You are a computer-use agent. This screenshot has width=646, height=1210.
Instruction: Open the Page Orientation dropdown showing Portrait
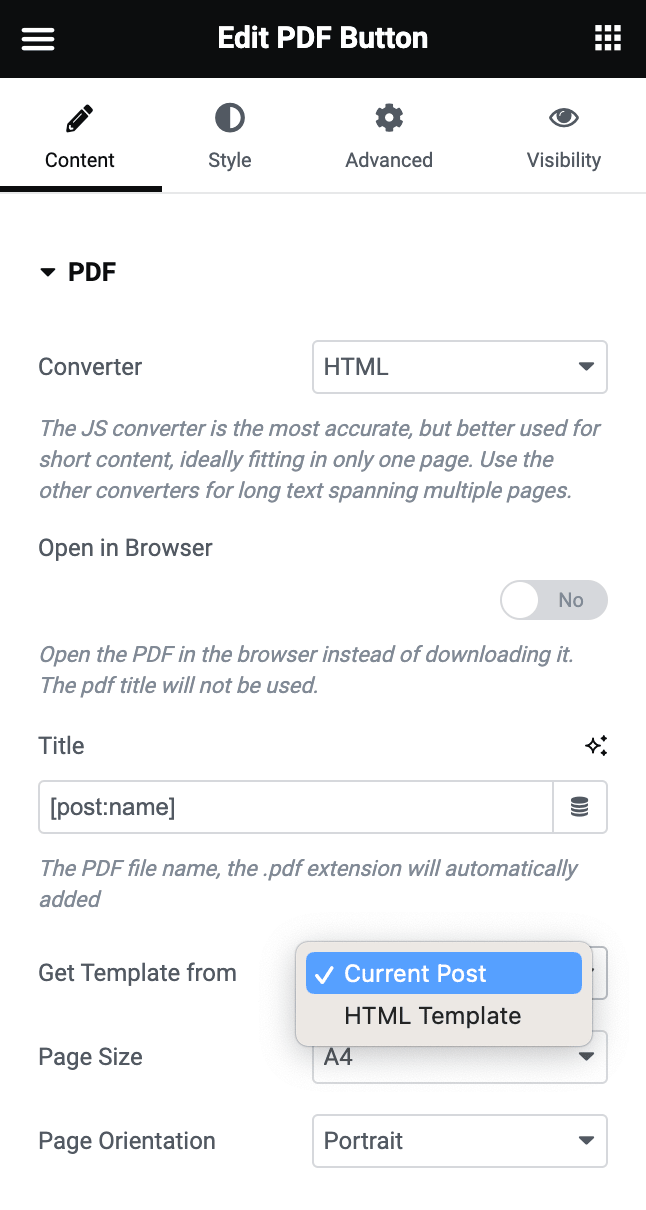459,1141
